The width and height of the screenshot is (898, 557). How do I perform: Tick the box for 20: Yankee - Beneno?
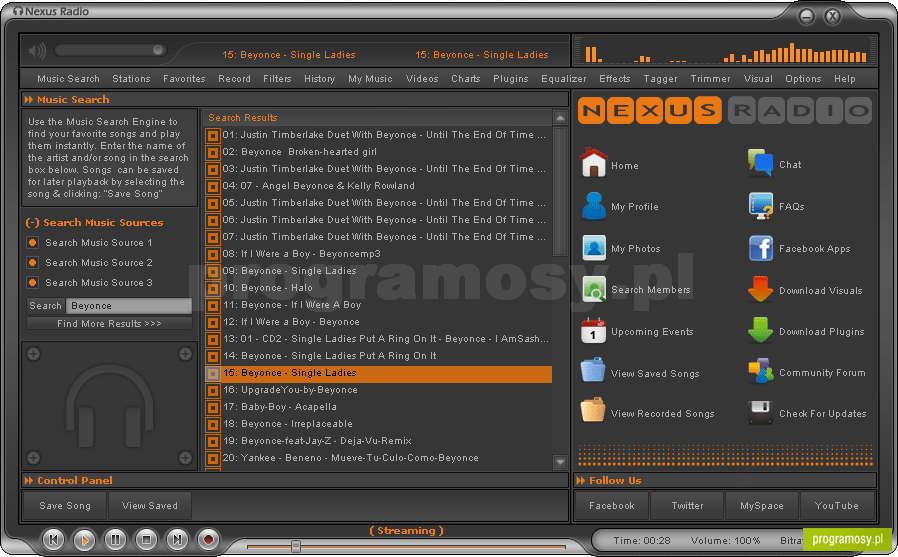pos(212,458)
